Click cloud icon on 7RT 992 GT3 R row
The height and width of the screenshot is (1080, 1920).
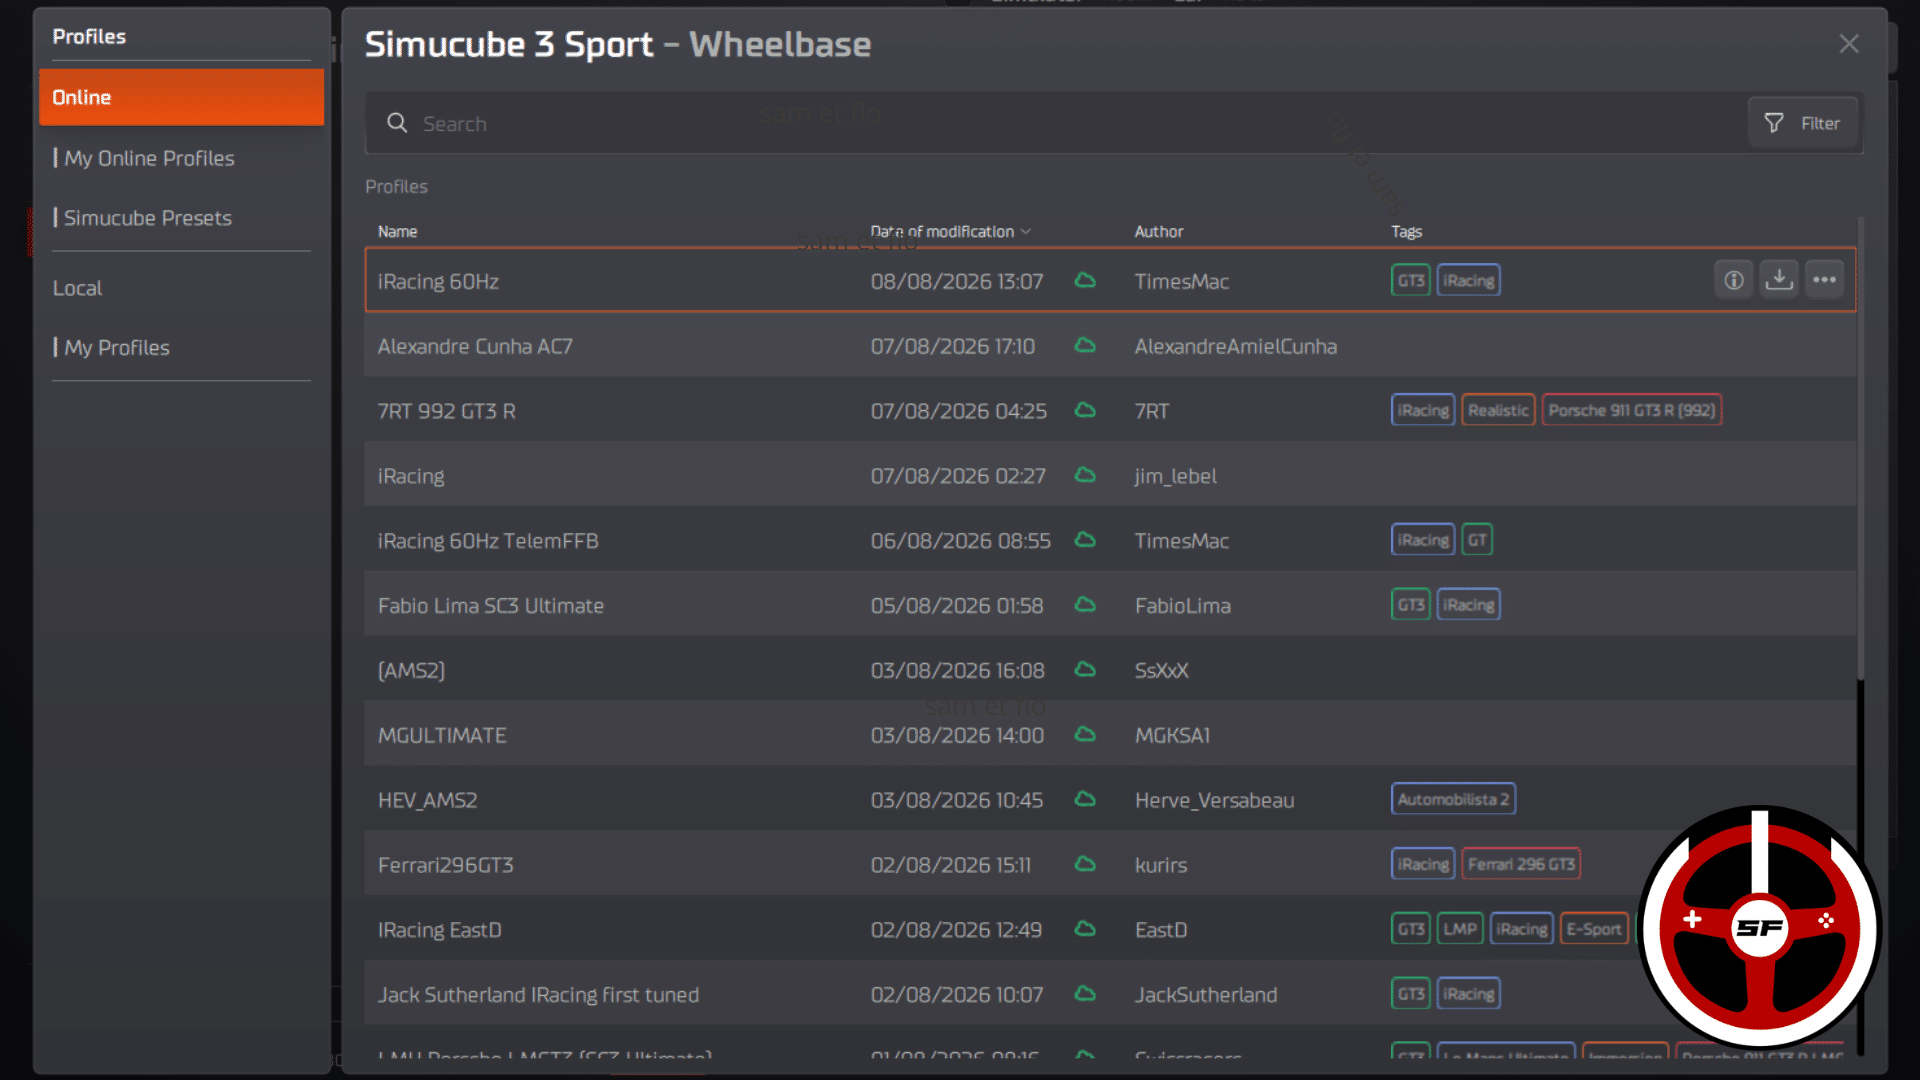click(x=1085, y=410)
